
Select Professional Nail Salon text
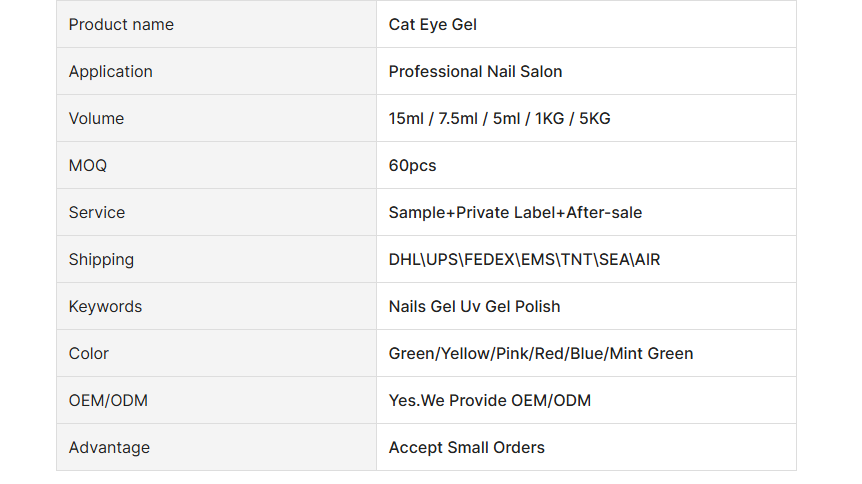tap(475, 72)
